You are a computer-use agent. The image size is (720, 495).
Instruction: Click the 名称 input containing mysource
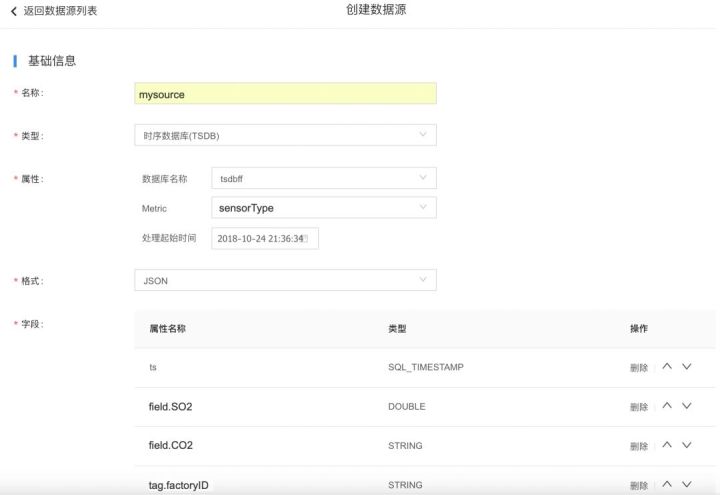pyautogui.click(x=285, y=94)
